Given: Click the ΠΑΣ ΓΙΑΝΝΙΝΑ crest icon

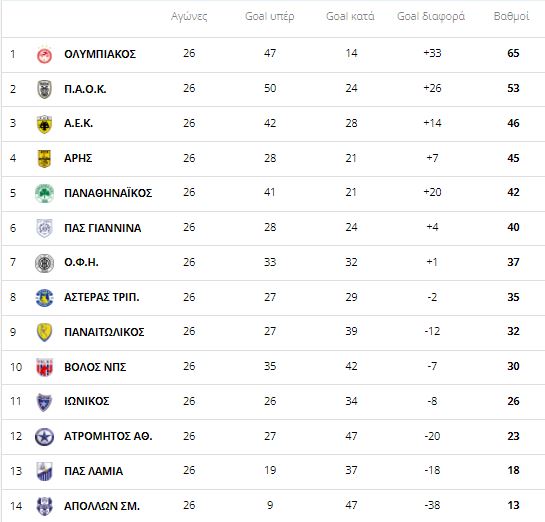Looking at the screenshot, I should (x=44, y=228).
